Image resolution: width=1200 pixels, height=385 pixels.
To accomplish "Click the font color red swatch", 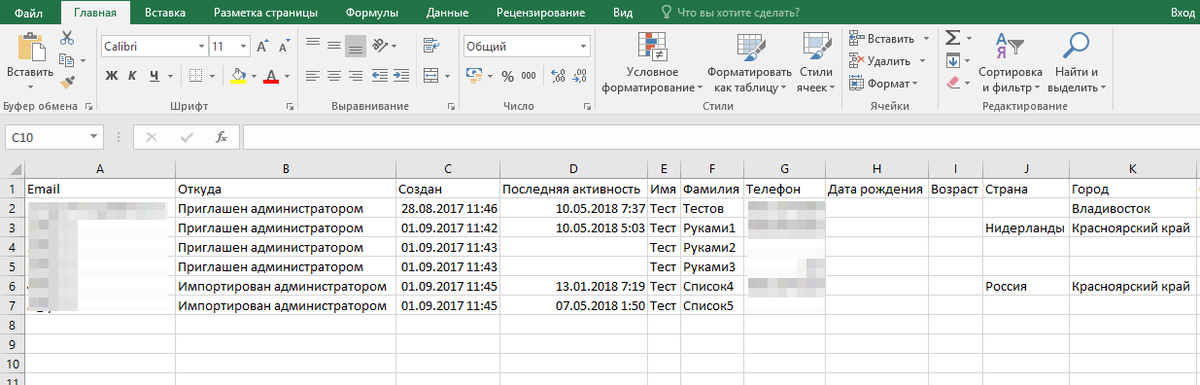I will 270,76.
